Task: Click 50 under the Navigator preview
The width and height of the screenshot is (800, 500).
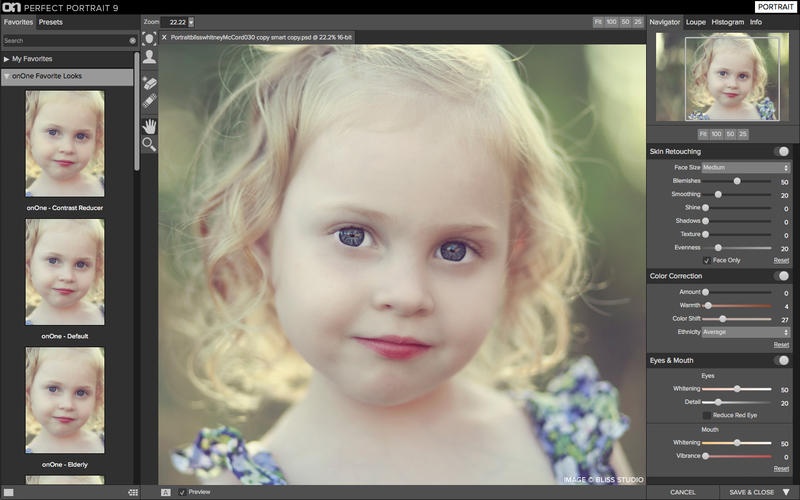Action: [730, 134]
